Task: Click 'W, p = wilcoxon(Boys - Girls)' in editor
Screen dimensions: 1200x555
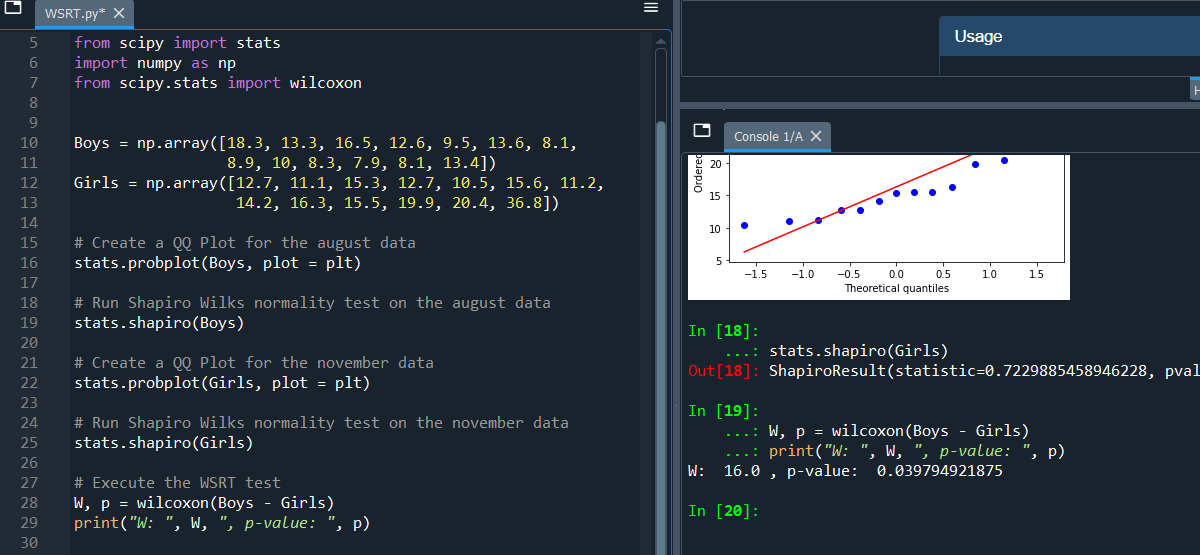Action: 204,503
